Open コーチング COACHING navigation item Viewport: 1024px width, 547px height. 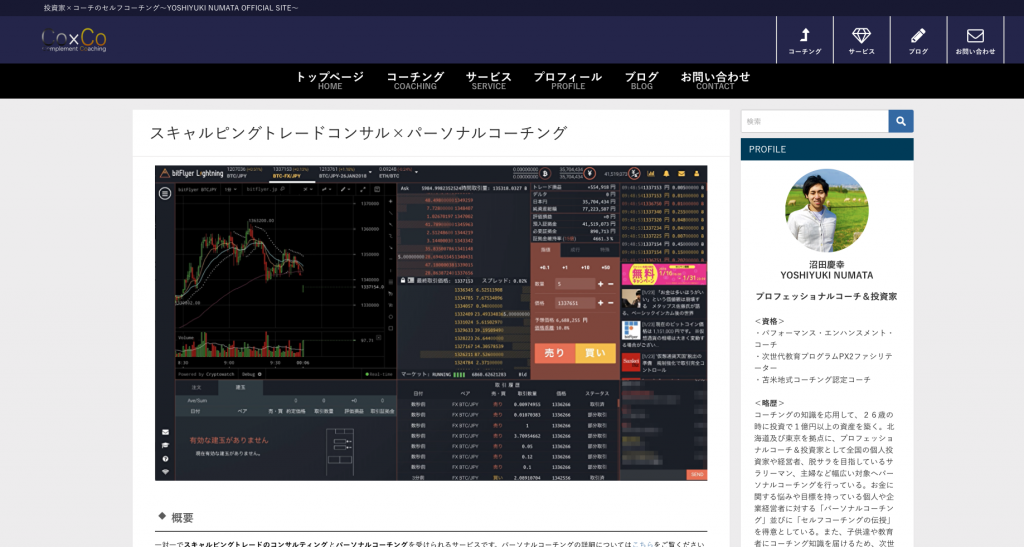click(x=415, y=80)
